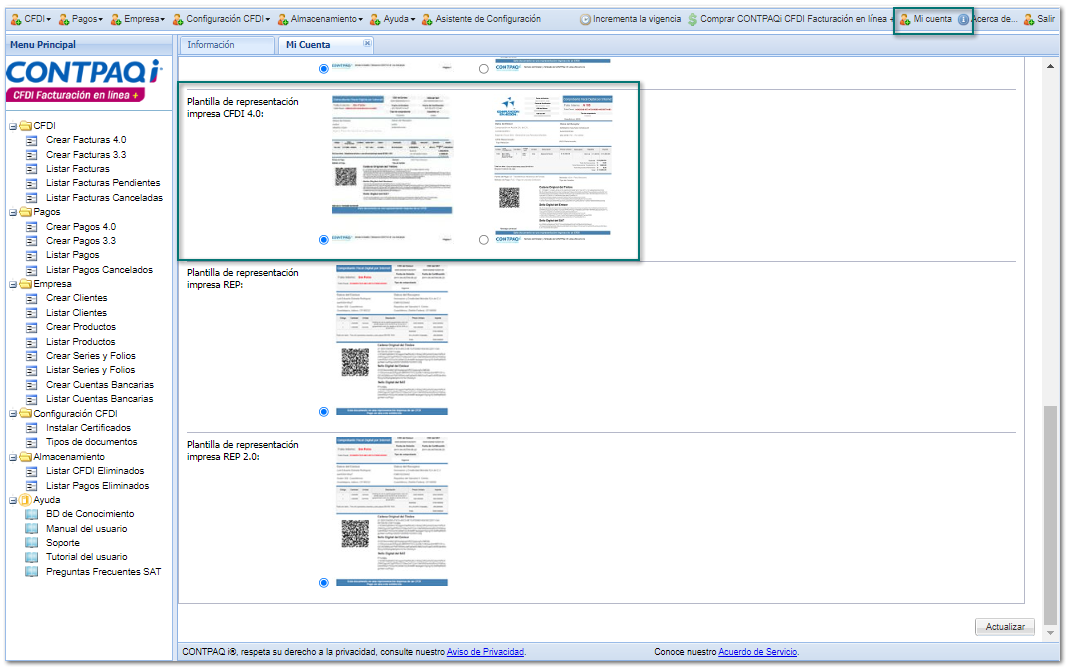Image resolution: width=1069 pixels, height=670 pixels.
Task: Switch to the Información tab
Action: coord(226,45)
